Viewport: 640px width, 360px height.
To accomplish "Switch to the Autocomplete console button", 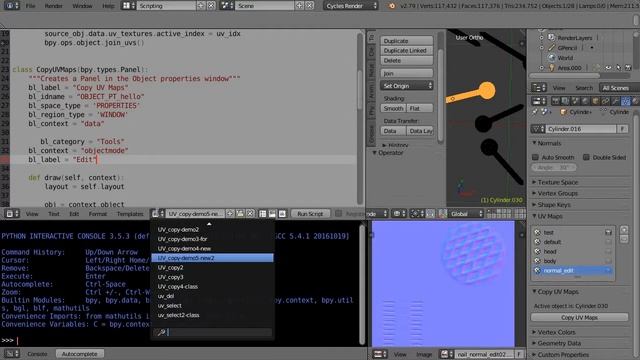I will pyautogui.click(x=80, y=354).
